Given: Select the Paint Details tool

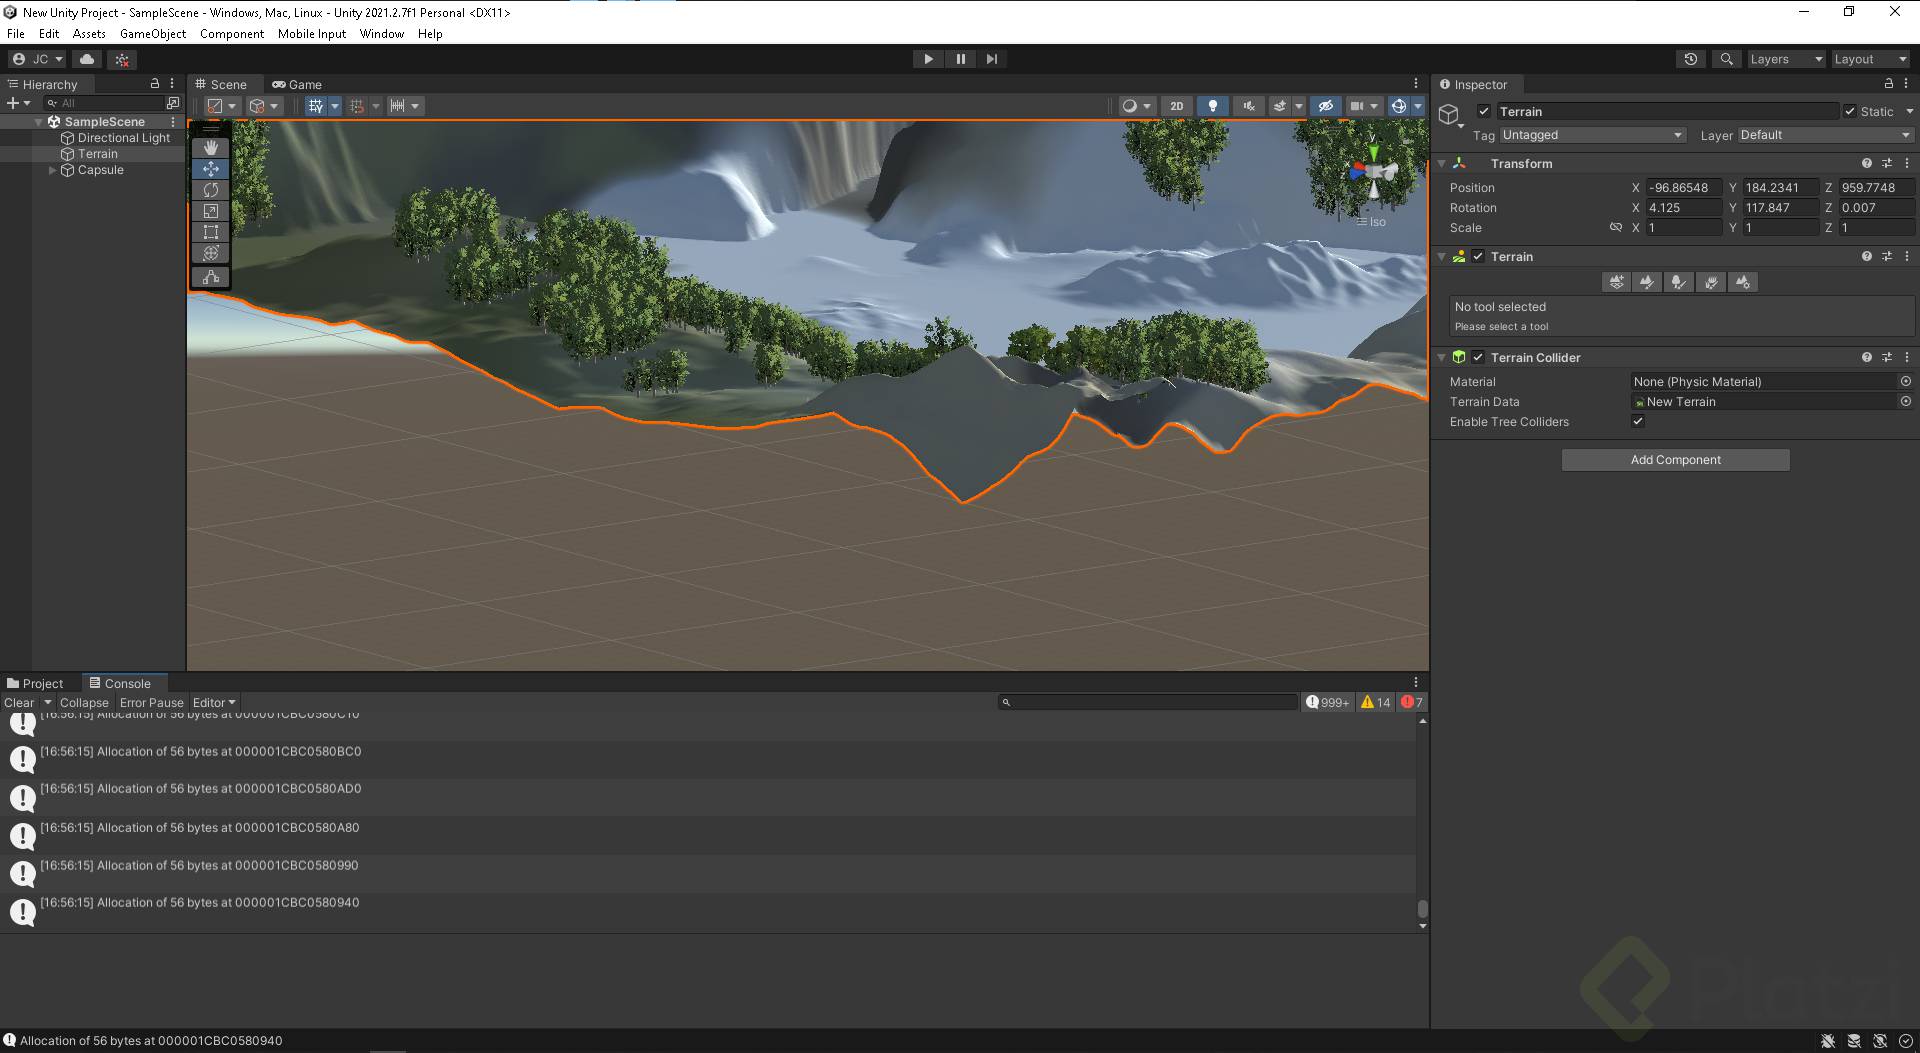Looking at the screenshot, I should (1711, 282).
